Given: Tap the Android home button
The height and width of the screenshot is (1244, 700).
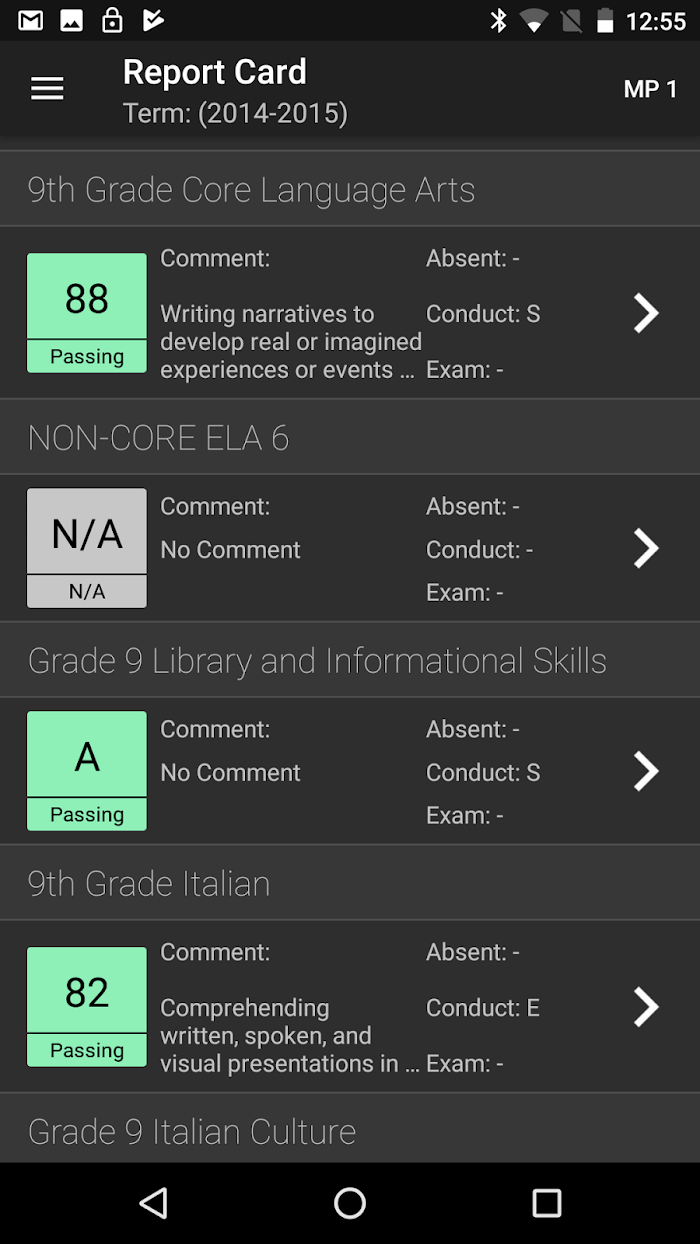Looking at the screenshot, I should coord(350,1203).
